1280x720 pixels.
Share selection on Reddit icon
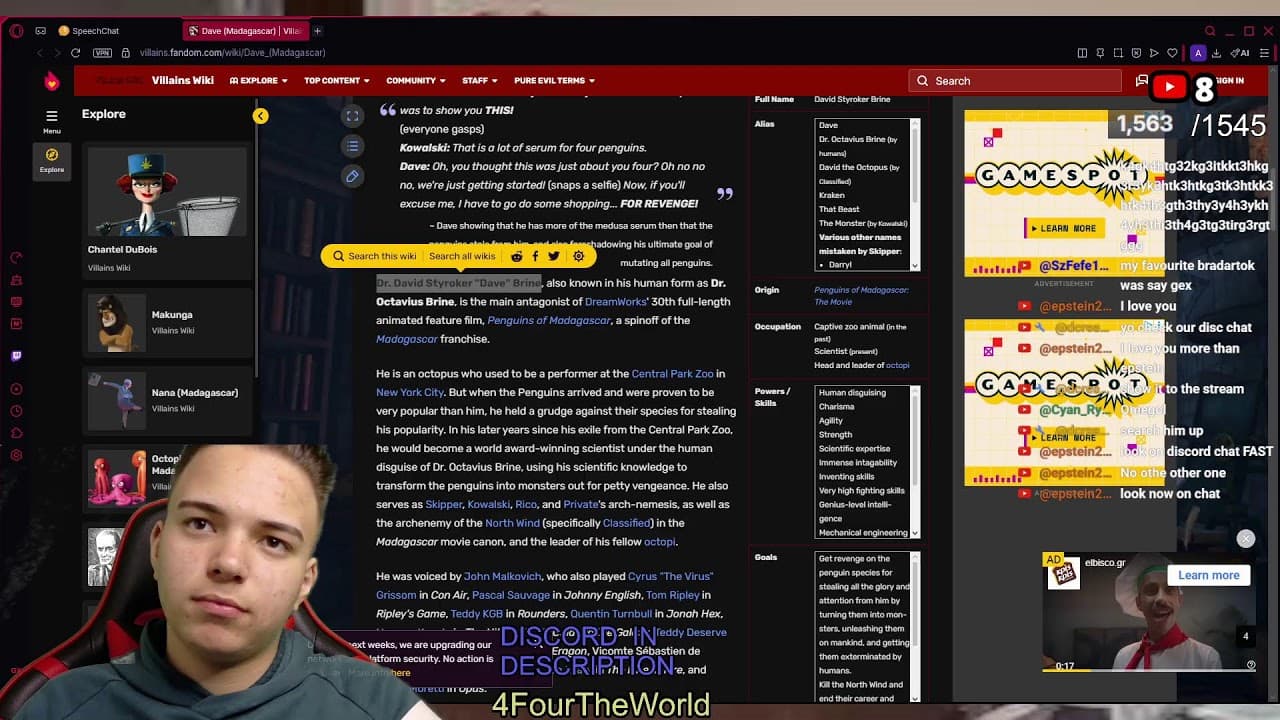(x=516, y=256)
